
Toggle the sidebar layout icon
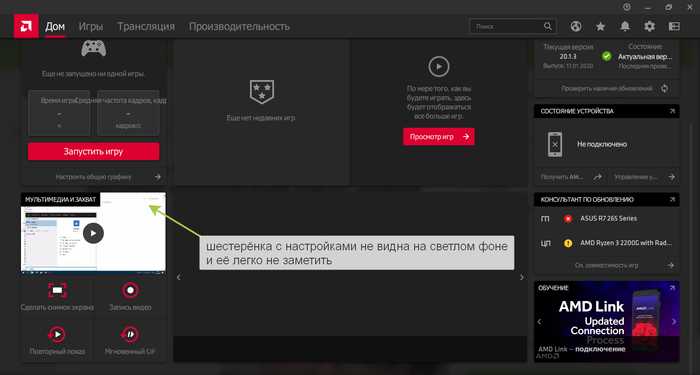pyautogui.click(x=674, y=26)
